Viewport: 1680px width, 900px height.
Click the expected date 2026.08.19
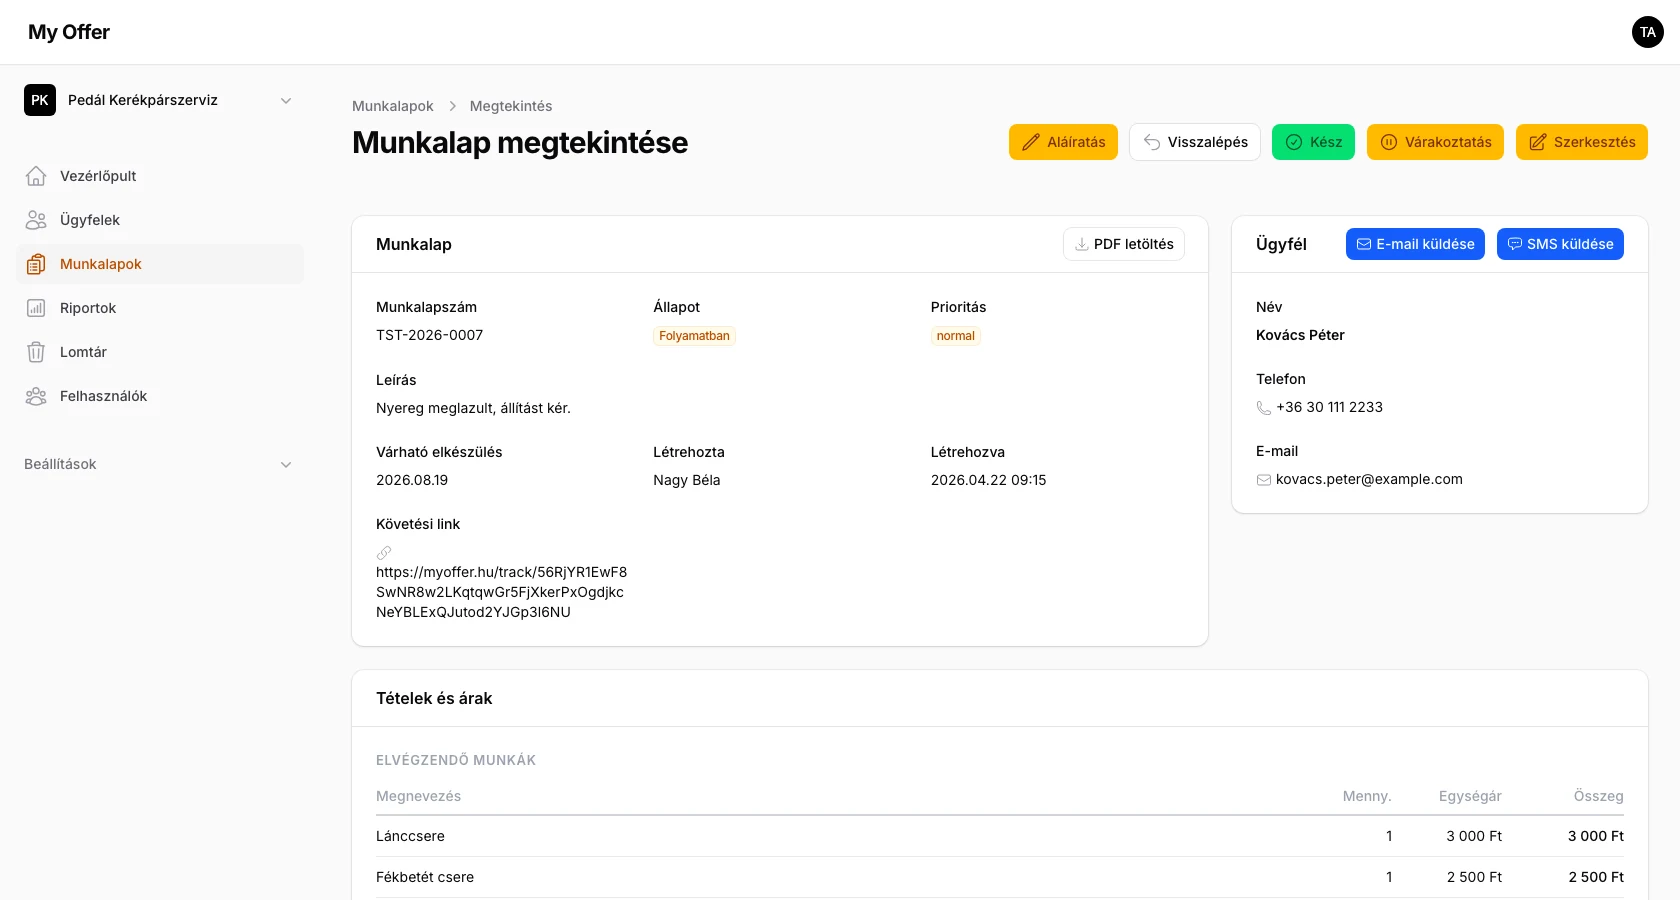[412, 480]
